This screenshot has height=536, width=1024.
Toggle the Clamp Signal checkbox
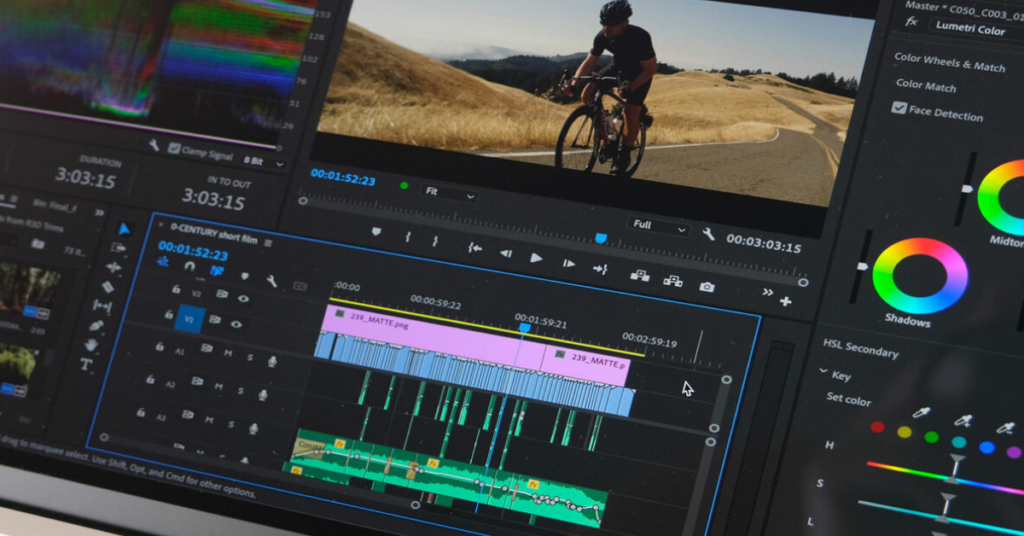click(174, 149)
